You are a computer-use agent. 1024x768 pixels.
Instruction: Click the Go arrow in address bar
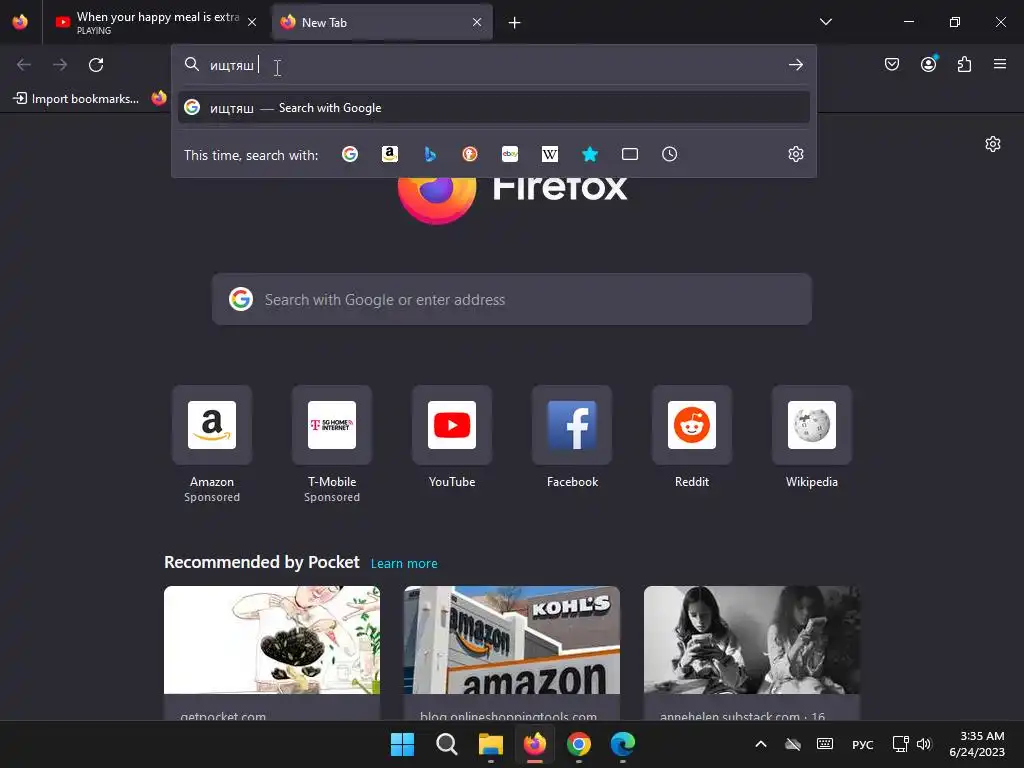[x=795, y=65]
